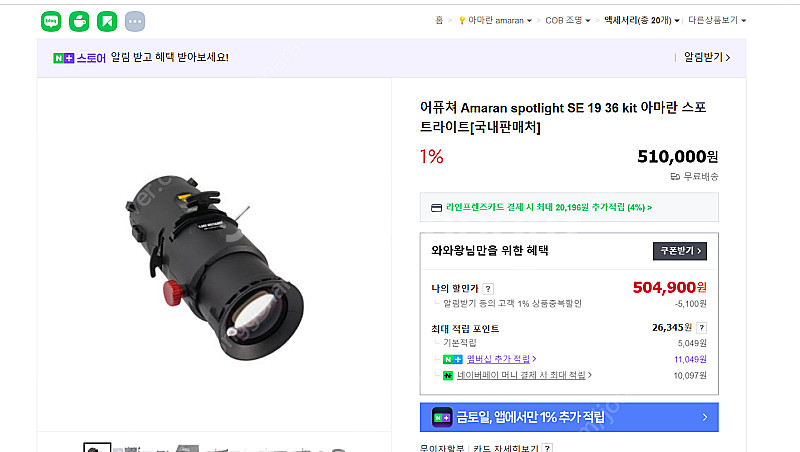Click the green store gift icon
The height and width of the screenshot is (452, 800).
[79, 21]
